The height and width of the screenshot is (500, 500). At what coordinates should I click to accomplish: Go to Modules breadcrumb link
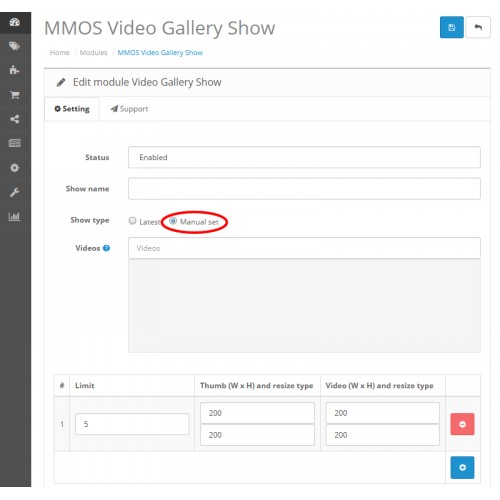[x=94, y=53]
